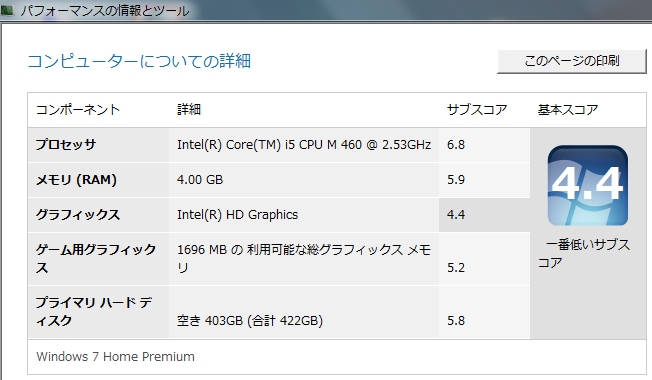Click the 4.00 GB memory detail
The image size is (652, 380).
click(200, 180)
